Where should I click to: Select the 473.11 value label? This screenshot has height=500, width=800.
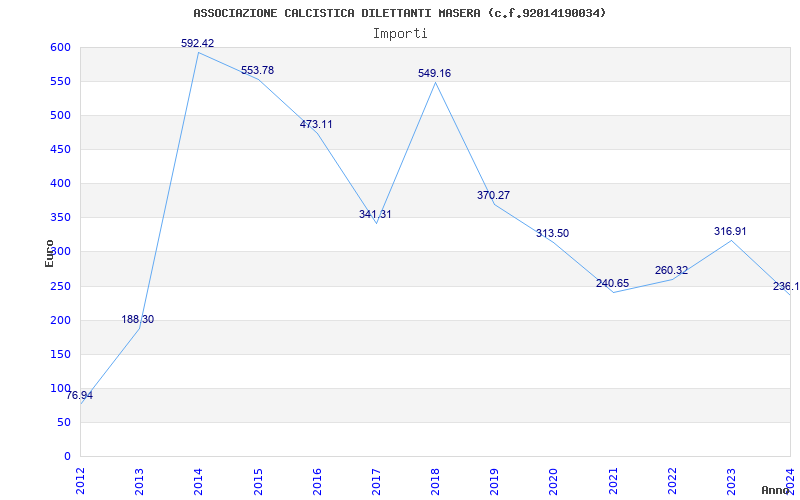click(x=316, y=124)
